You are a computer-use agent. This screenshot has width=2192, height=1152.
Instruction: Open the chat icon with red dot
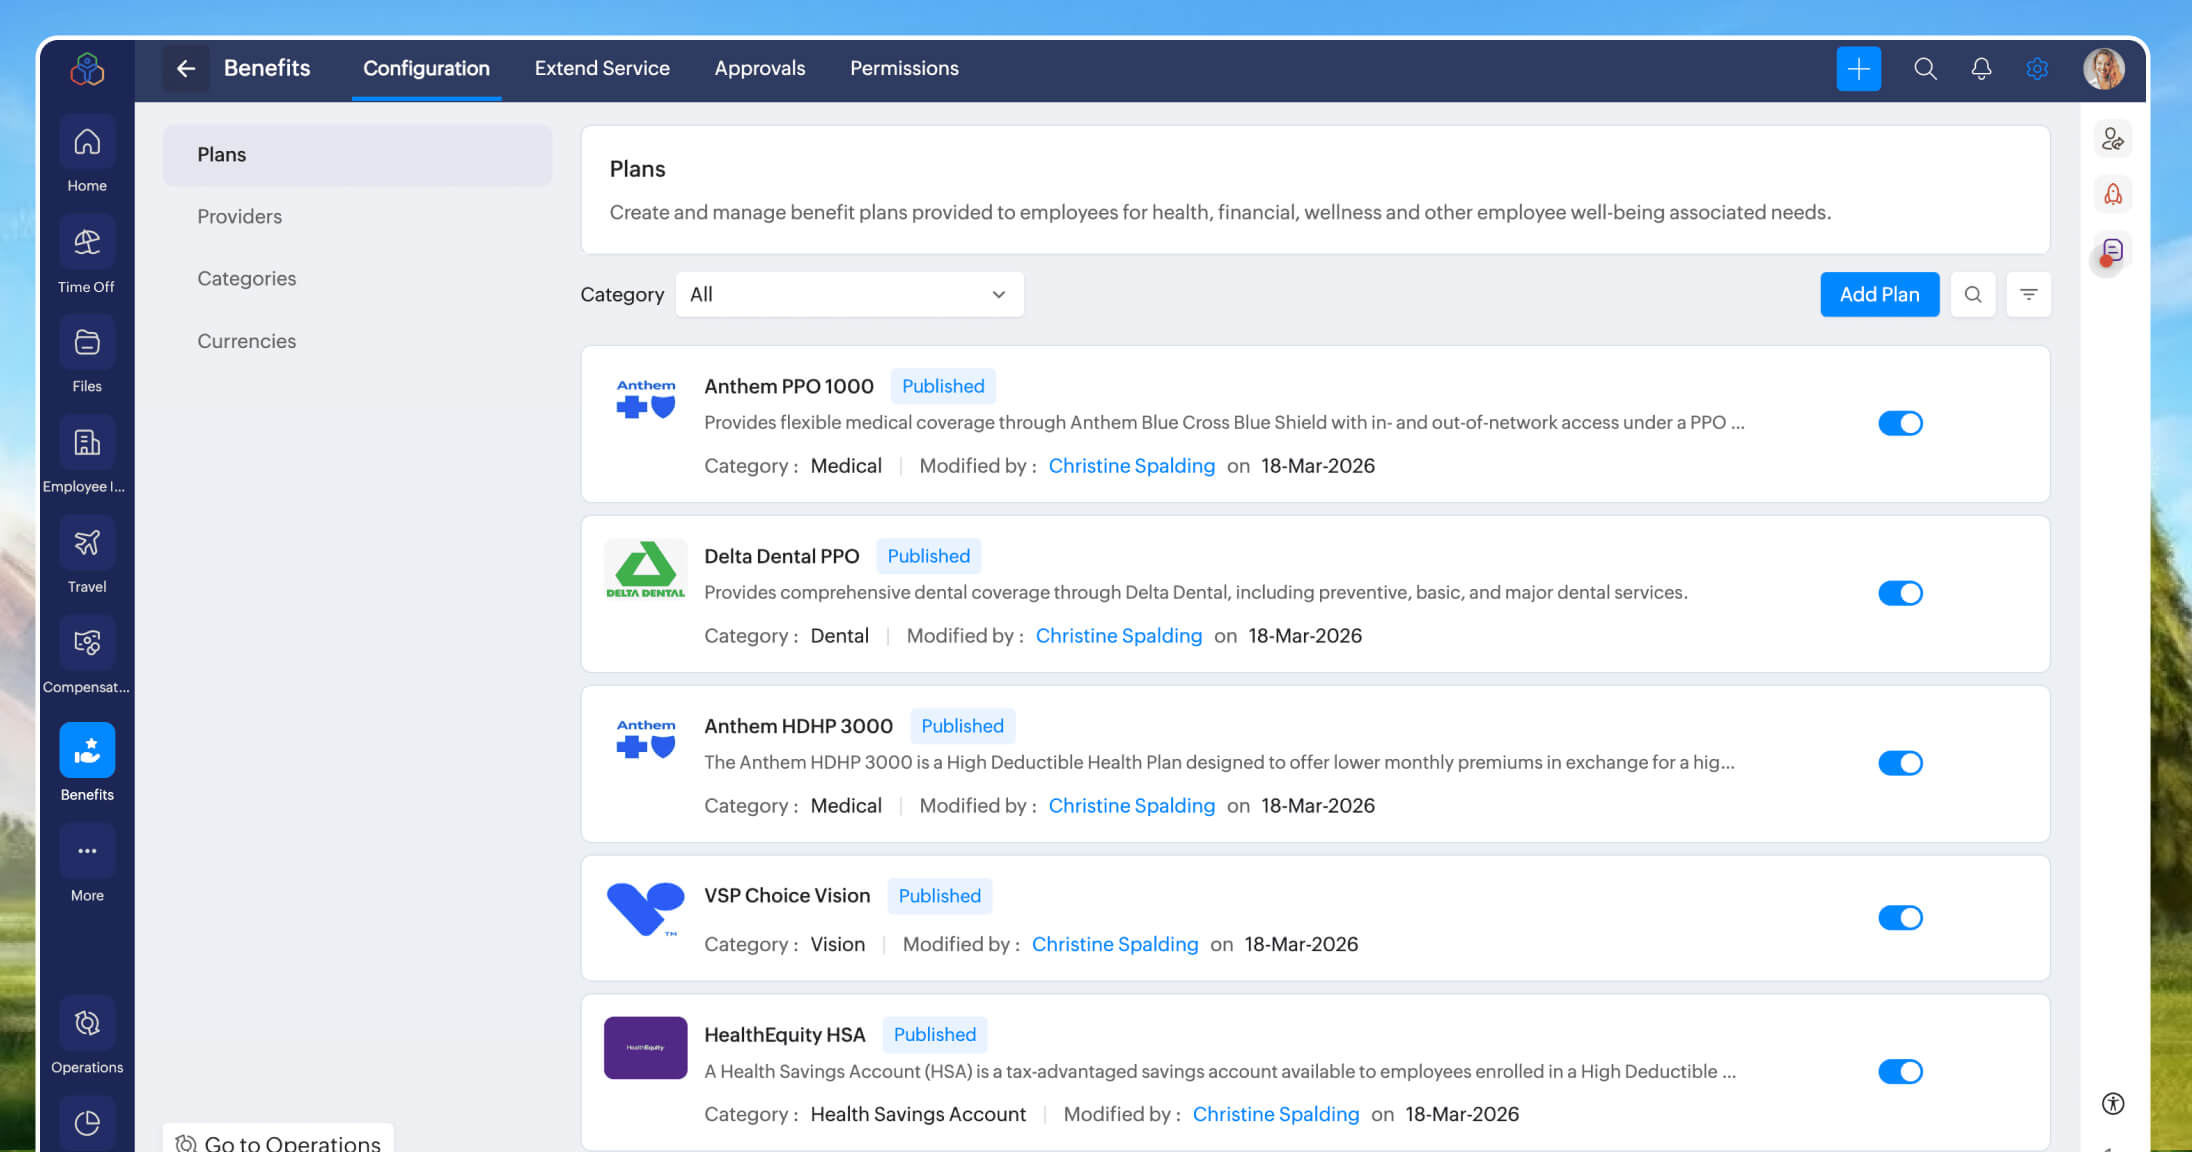pyautogui.click(x=2111, y=252)
